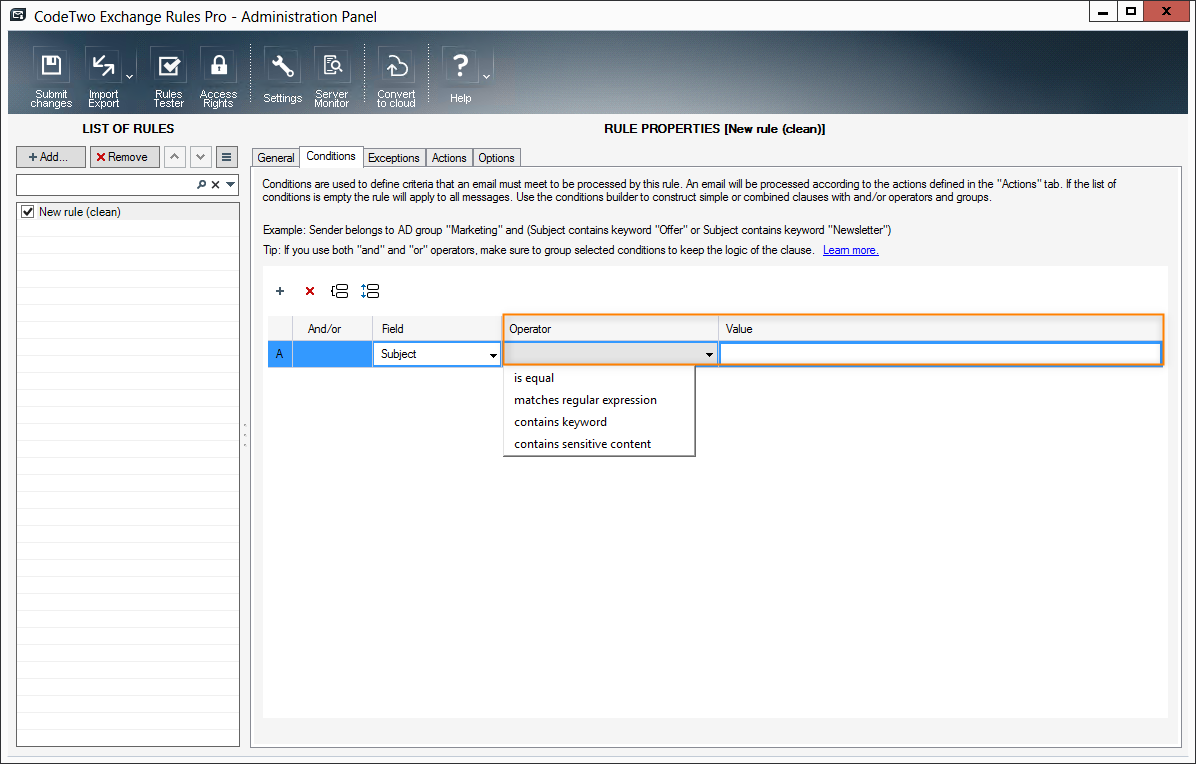Click the And/or column header
This screenshot has height=764, width=1196.
(333, 329)
